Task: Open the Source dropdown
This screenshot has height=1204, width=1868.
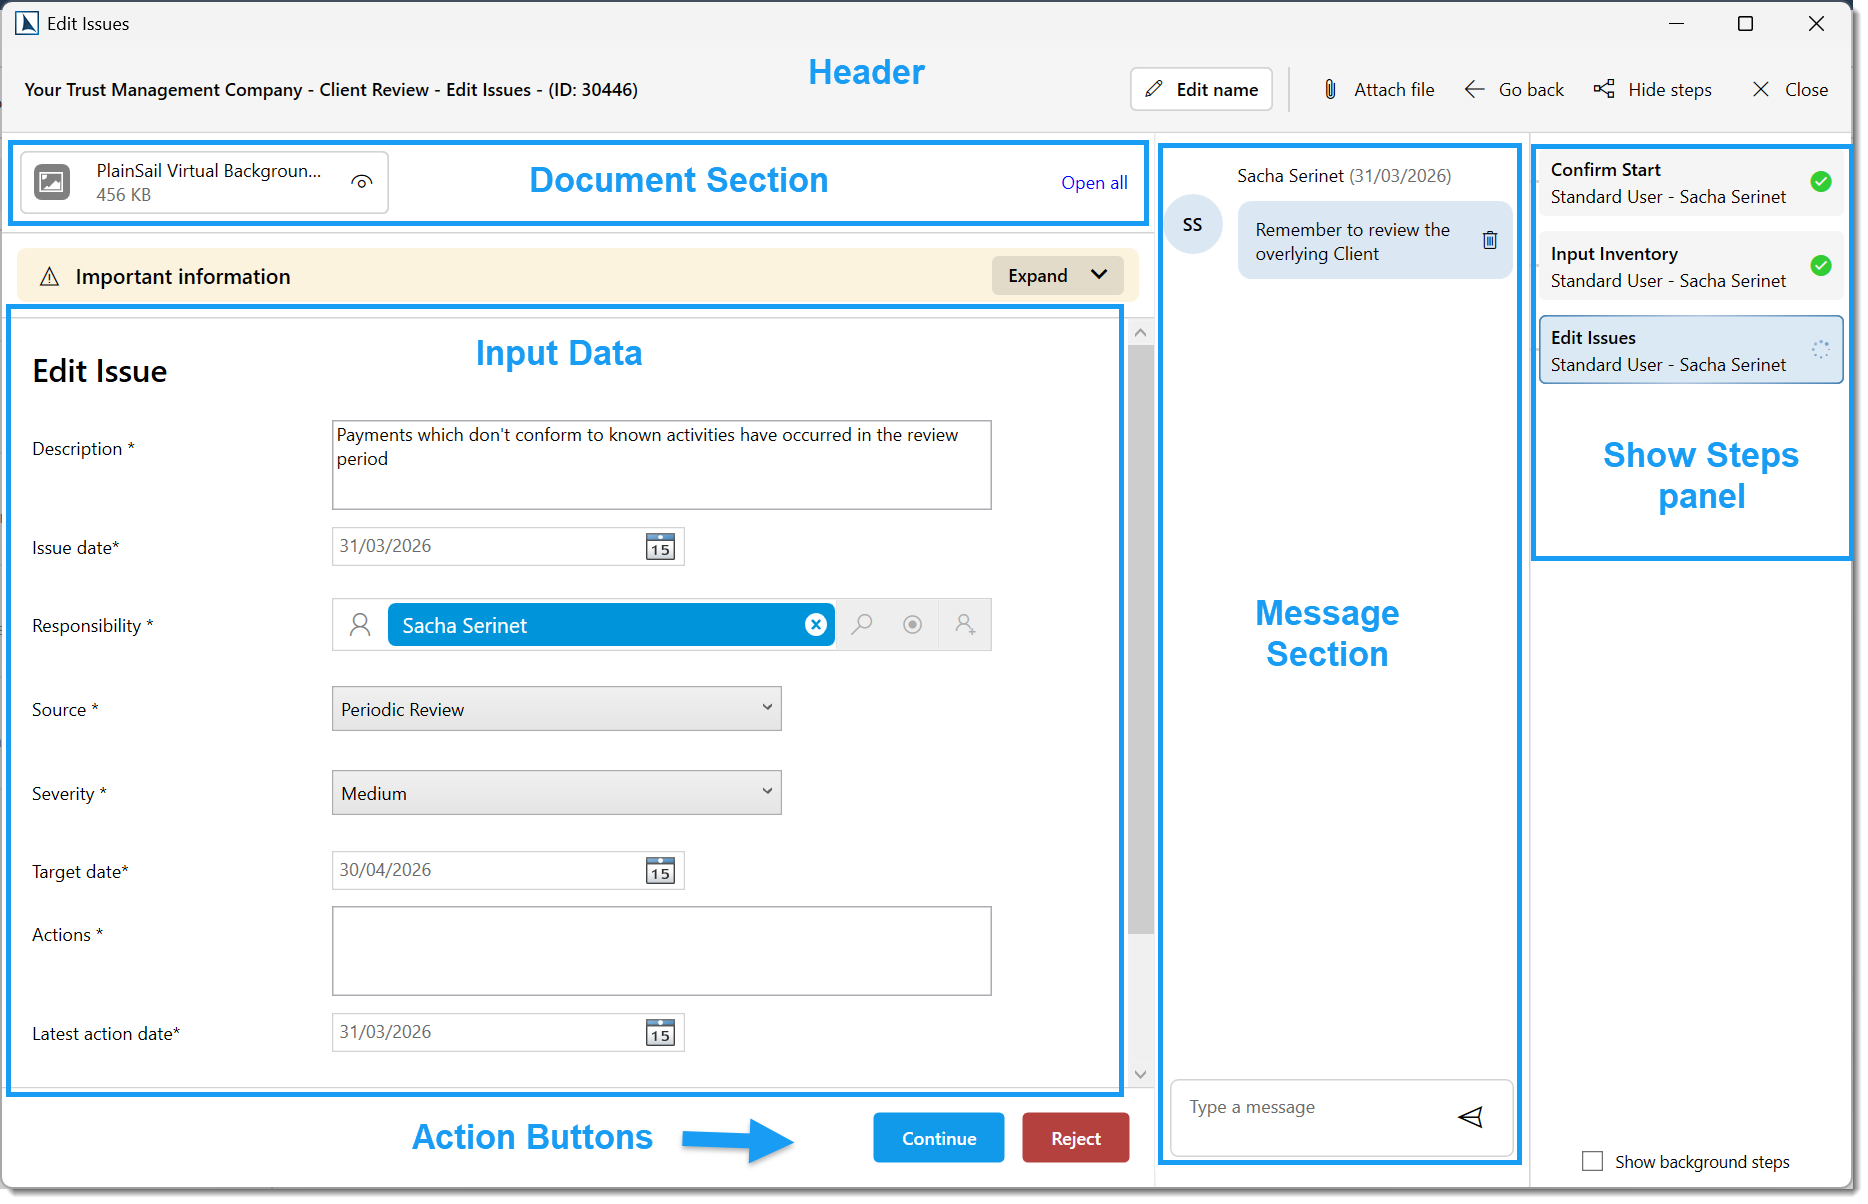Action: tap(556, 708)
